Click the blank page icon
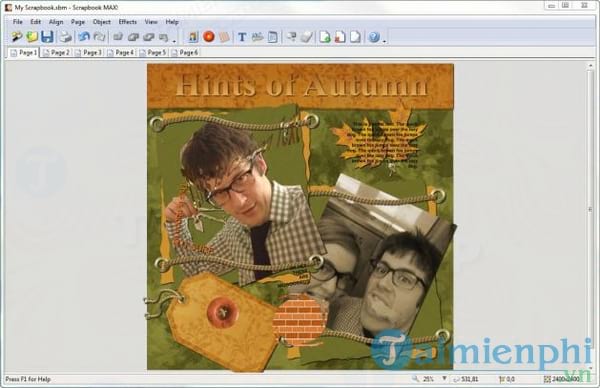The image size is (600, 388). click(355, 37)
